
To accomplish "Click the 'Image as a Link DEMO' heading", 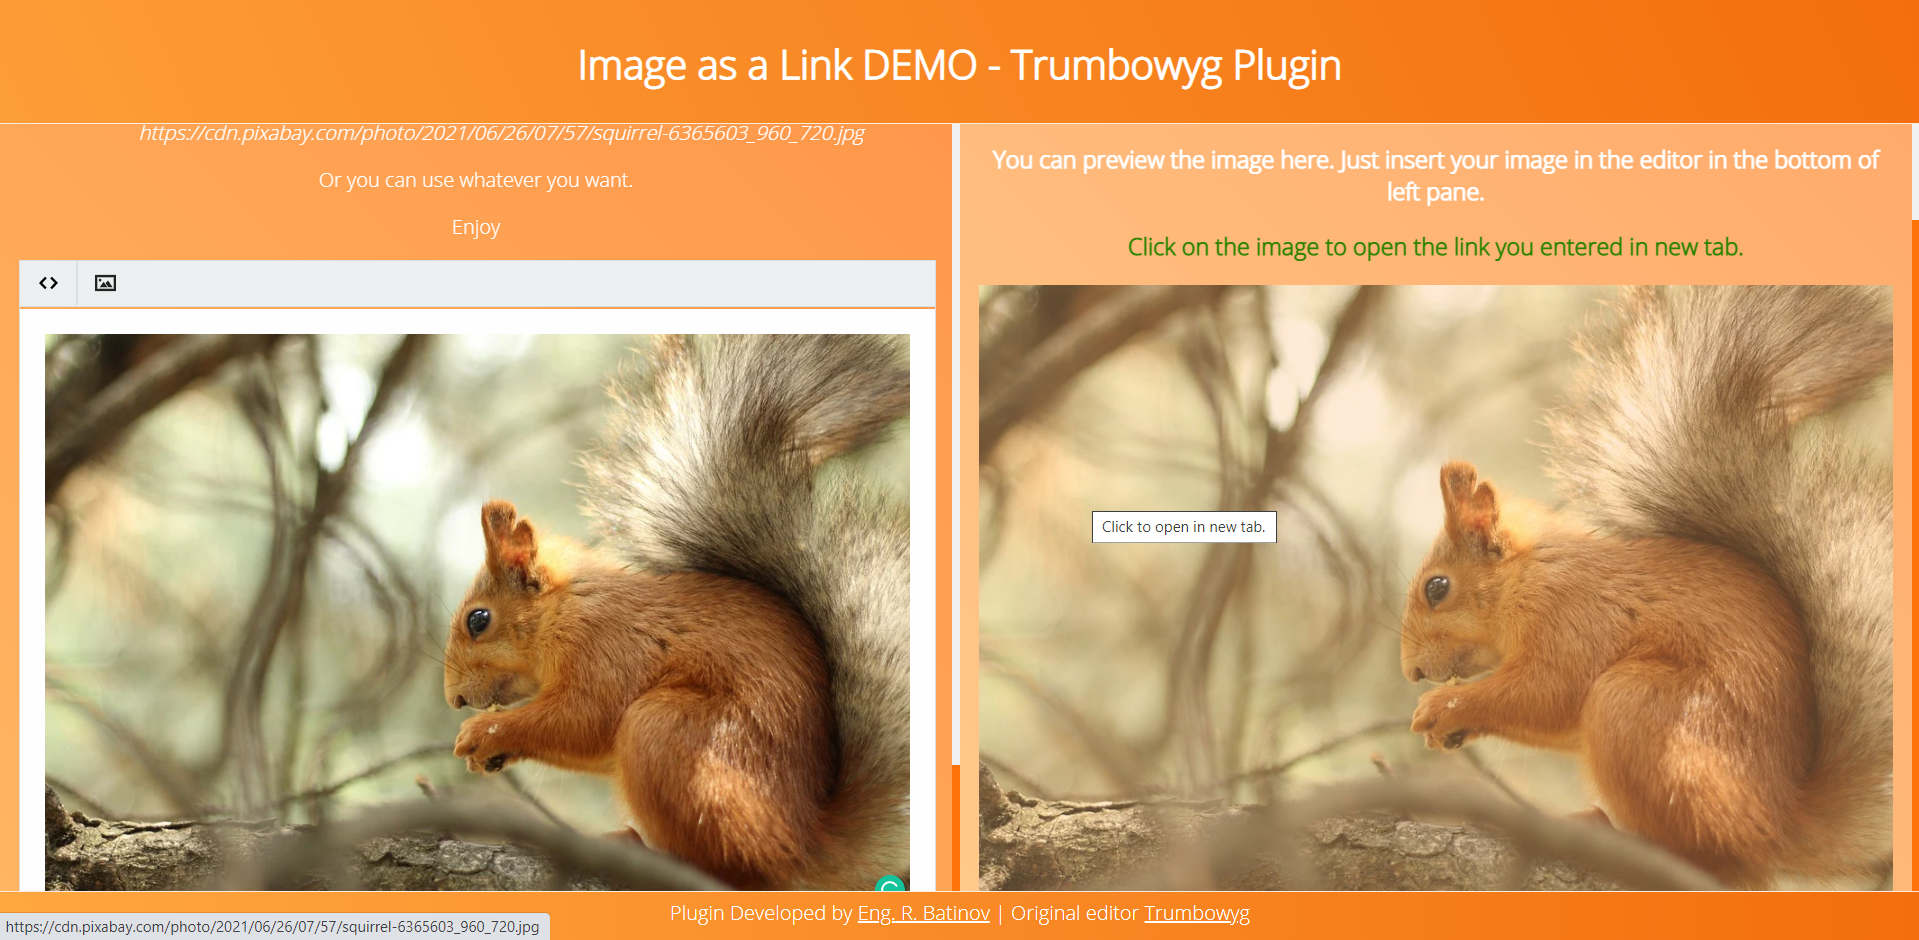I will point(958,66).
